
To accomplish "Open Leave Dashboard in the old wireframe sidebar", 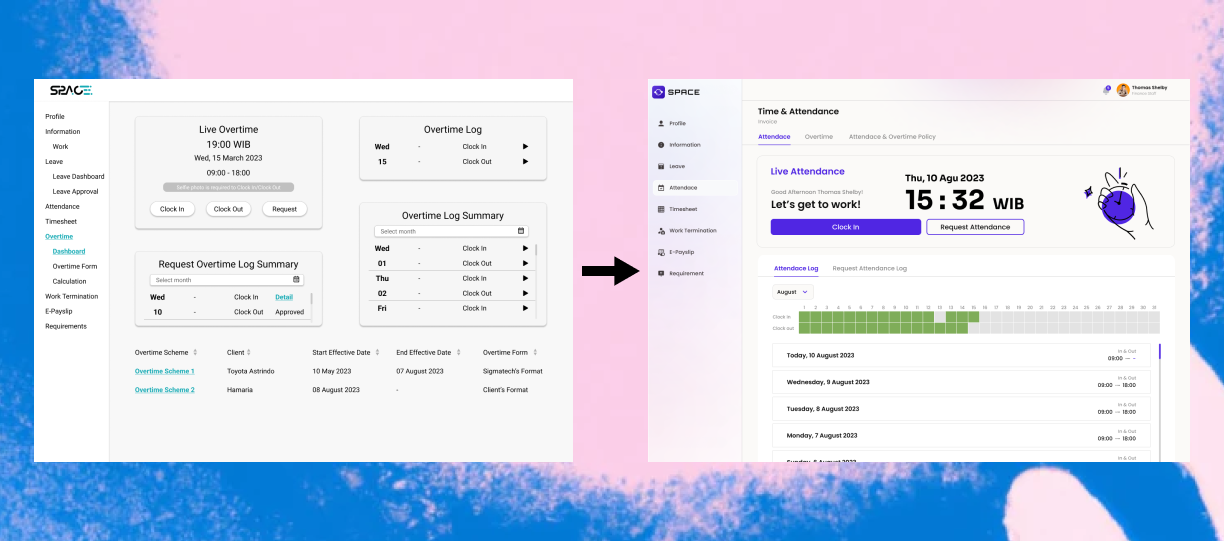I will [78, 177].
